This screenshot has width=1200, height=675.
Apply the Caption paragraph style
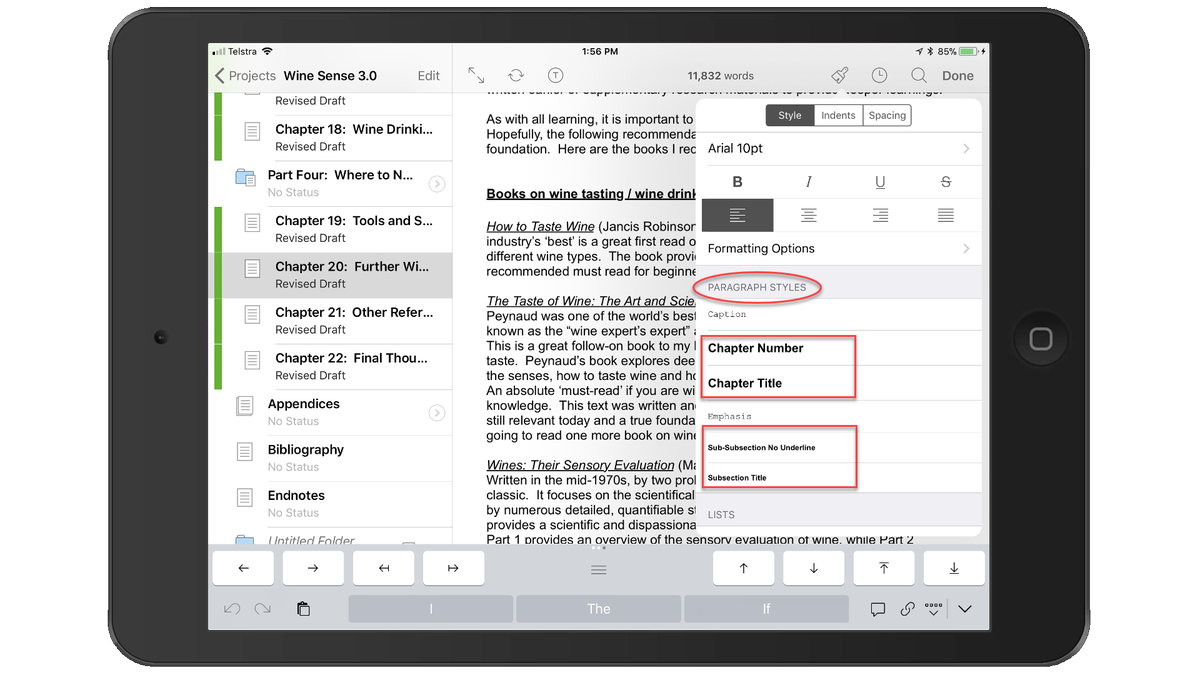(839, 314)
